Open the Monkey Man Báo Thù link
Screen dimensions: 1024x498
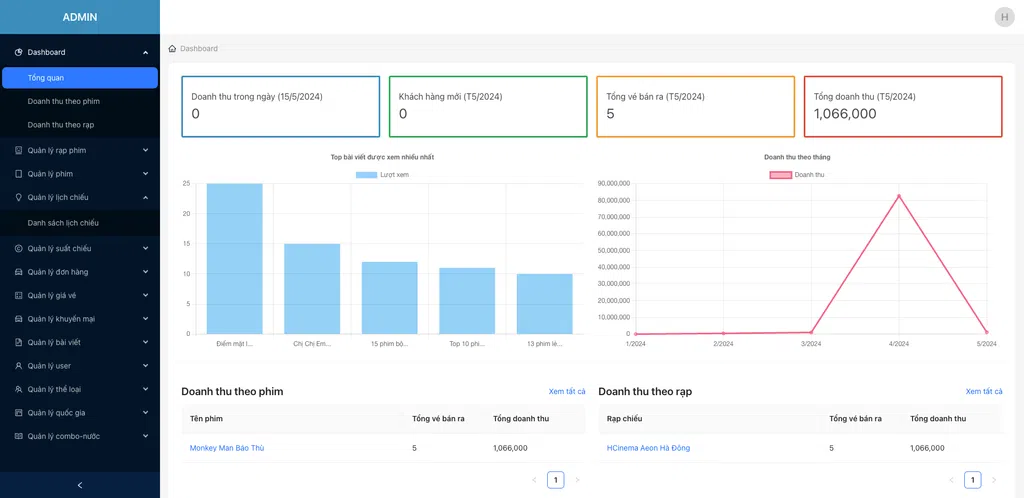tap(227, 448)
